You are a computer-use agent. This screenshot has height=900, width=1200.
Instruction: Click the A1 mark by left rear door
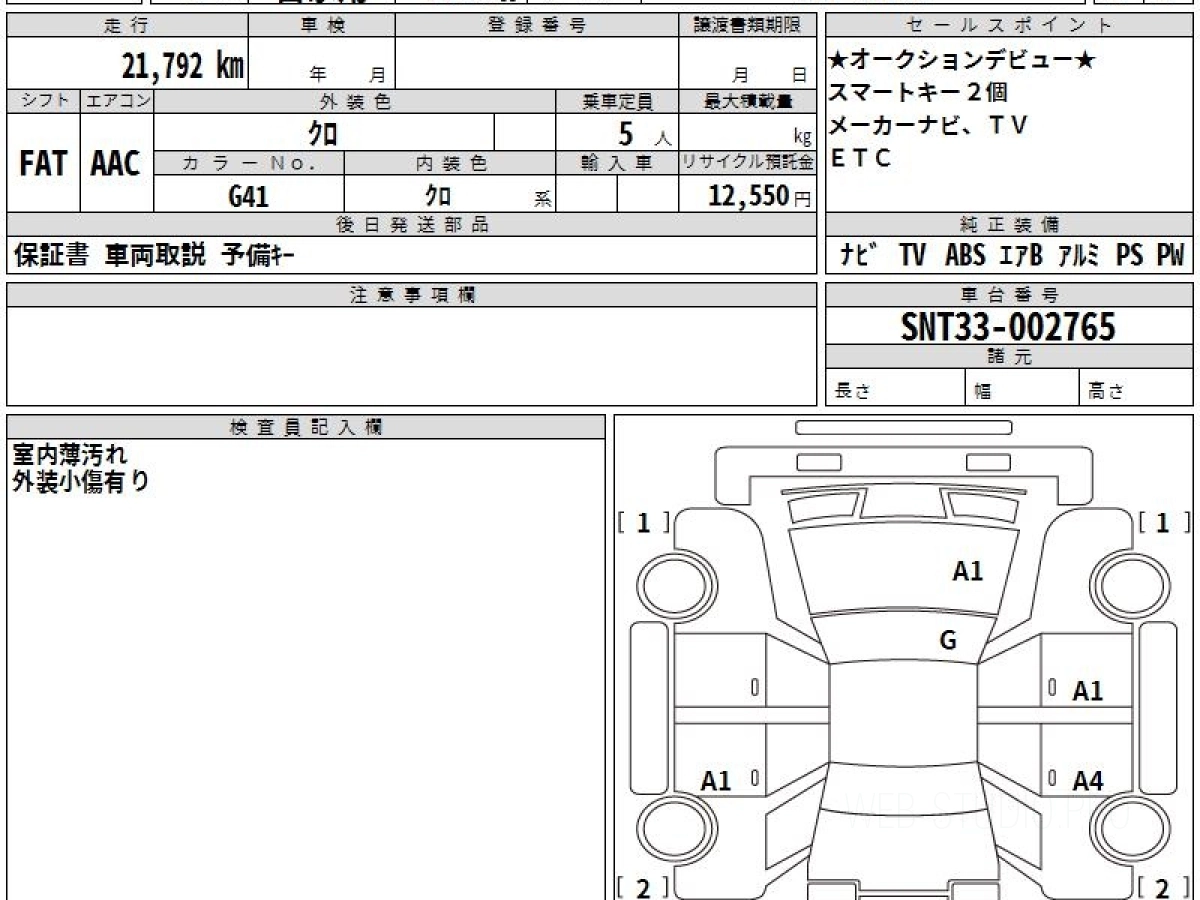pyautogui.click(x=716, y=782)
